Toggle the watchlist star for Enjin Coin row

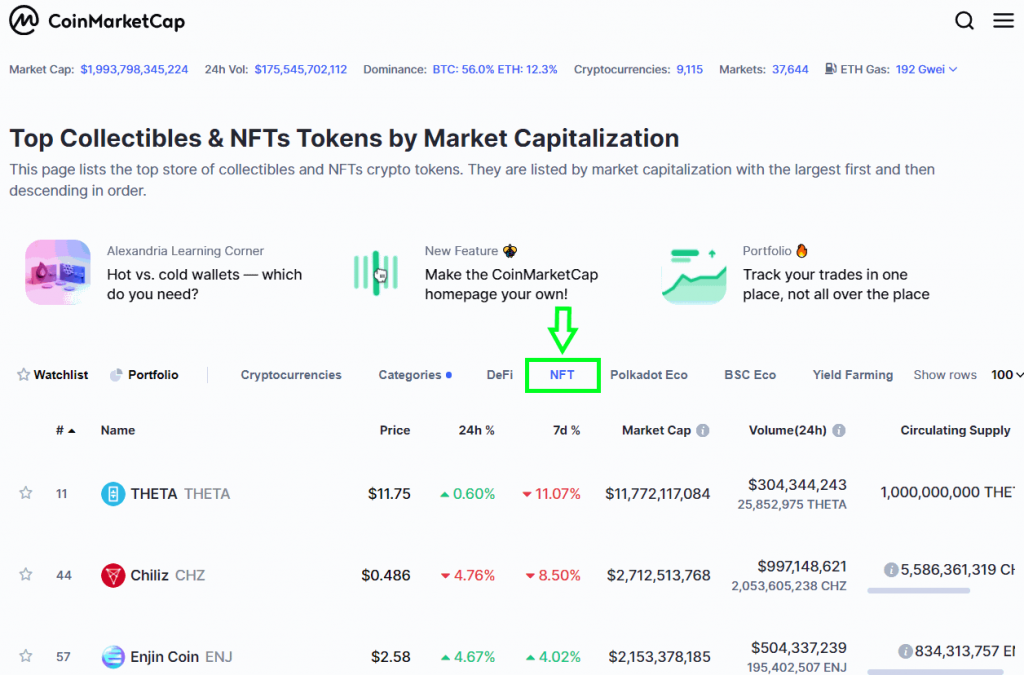click(25, 655)
